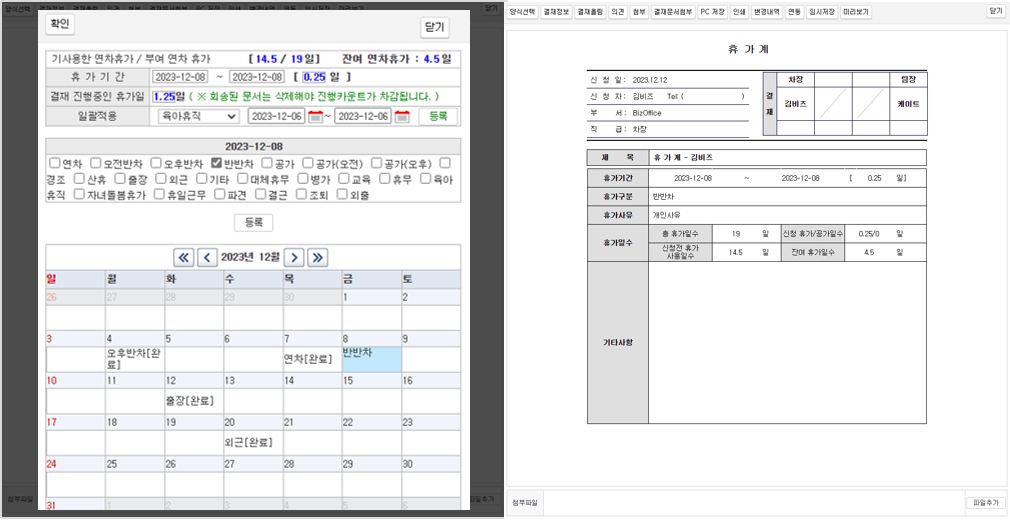Check the 휴무 checkbox
The width and height of the screenshot is (1010, 521).
[x=385, y=178]
